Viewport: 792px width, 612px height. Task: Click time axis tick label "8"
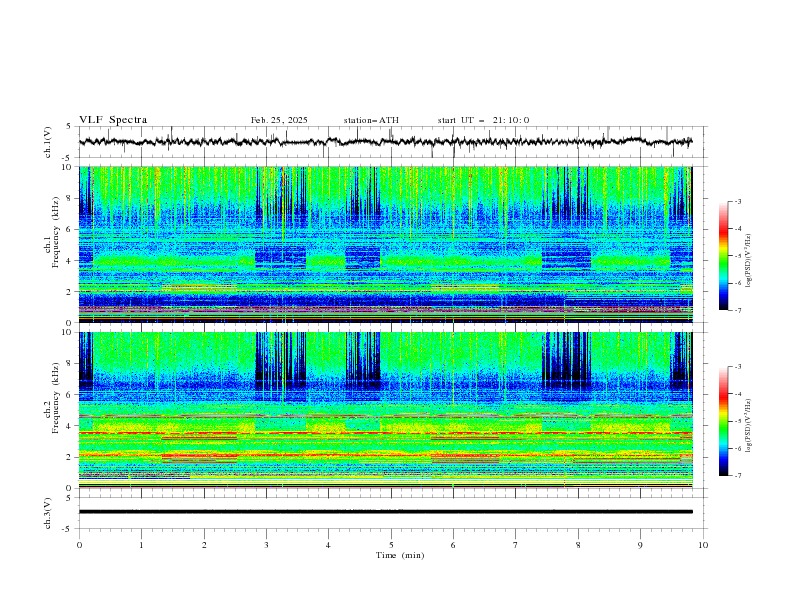pos(578,545)
